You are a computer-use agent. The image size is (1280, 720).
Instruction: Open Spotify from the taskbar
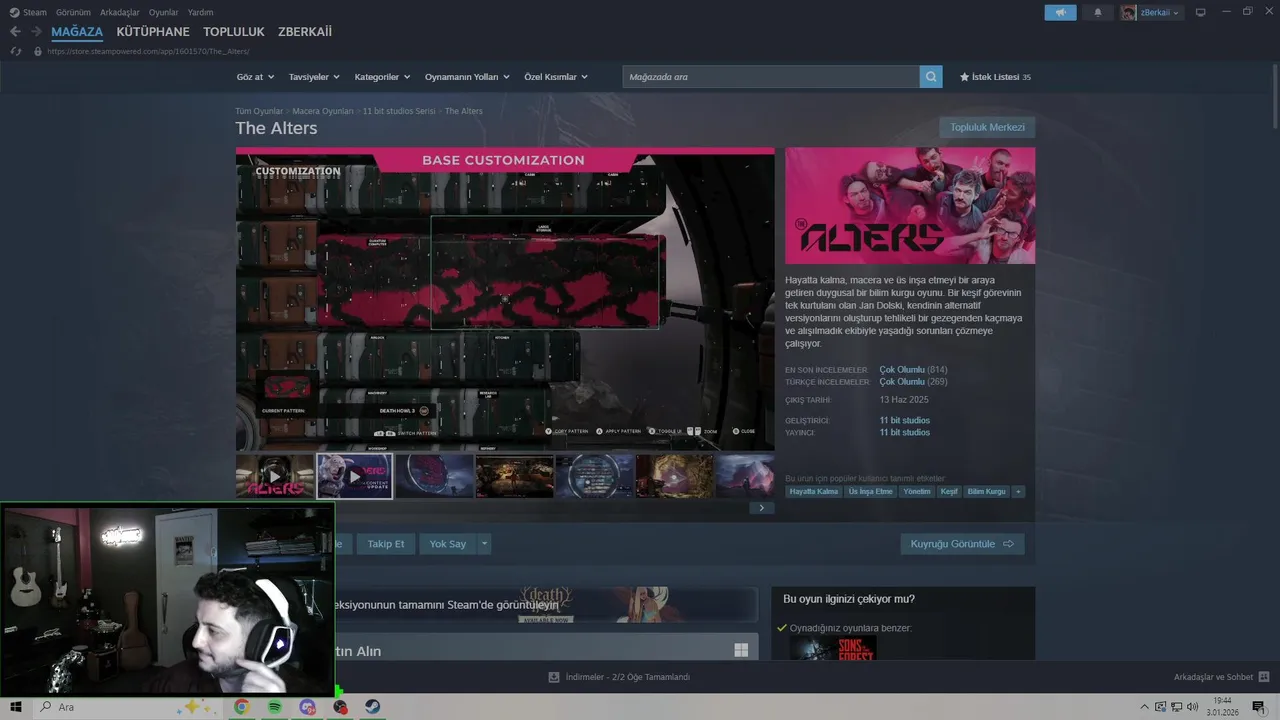click(275, 707)
